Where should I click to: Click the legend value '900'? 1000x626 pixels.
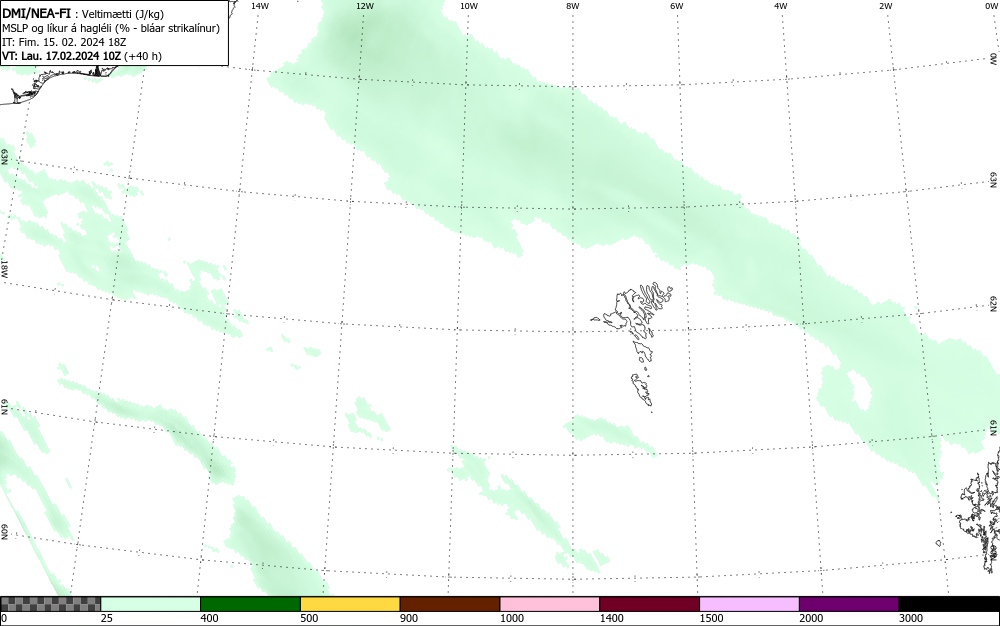(409, 618)
